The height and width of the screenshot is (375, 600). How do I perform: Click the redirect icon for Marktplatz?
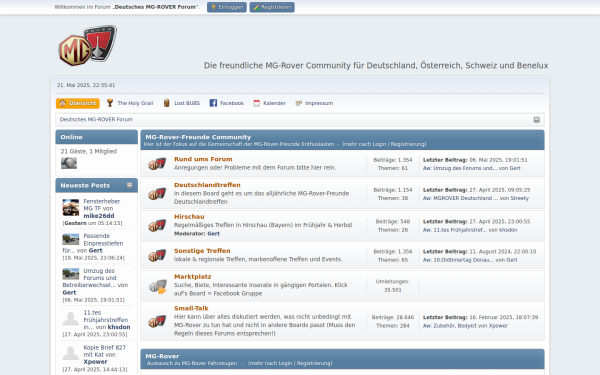[x=158, y=287]
